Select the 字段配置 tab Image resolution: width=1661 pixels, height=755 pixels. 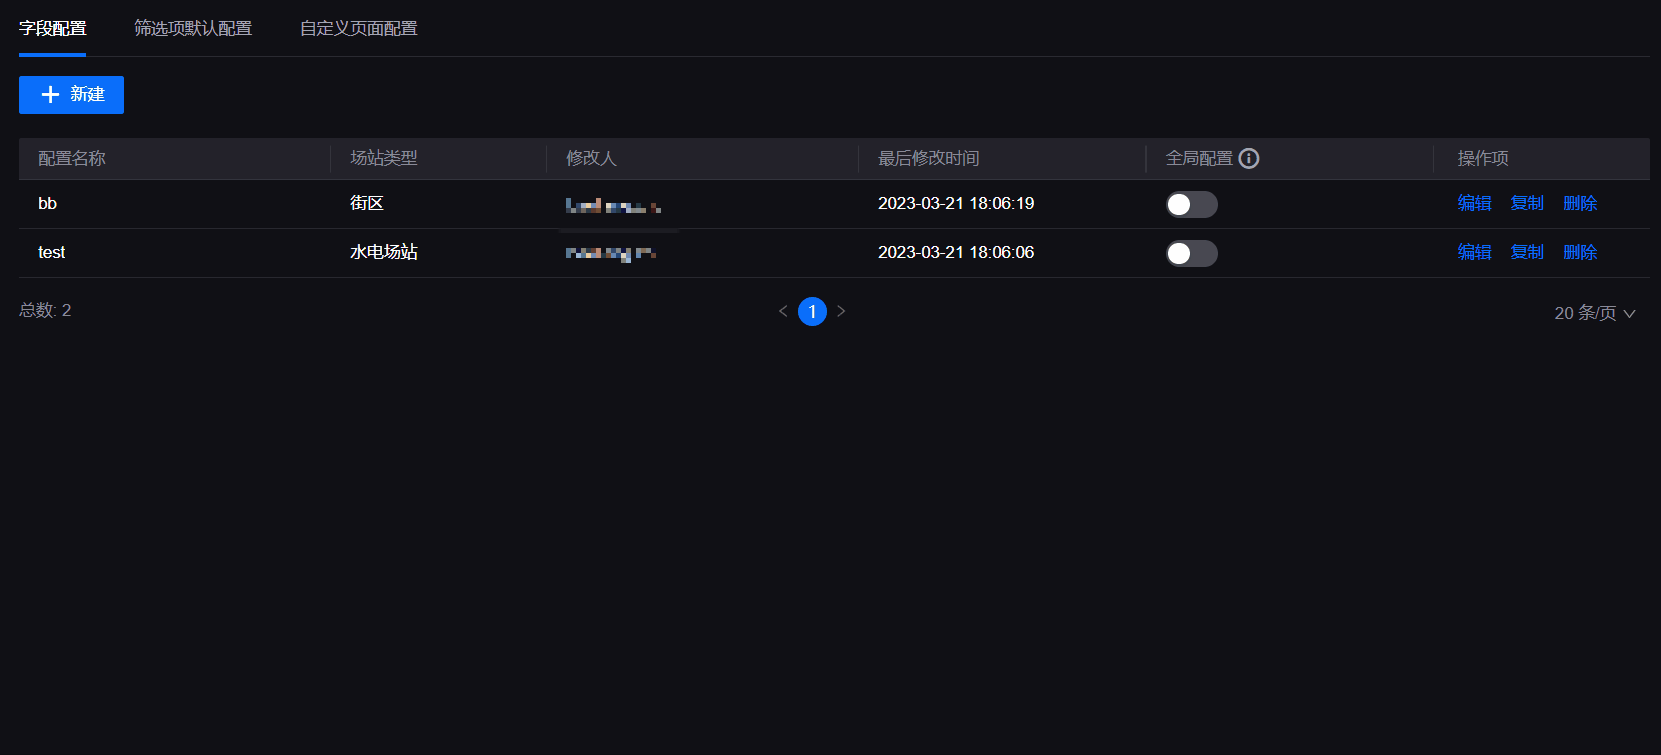point(53,28)
